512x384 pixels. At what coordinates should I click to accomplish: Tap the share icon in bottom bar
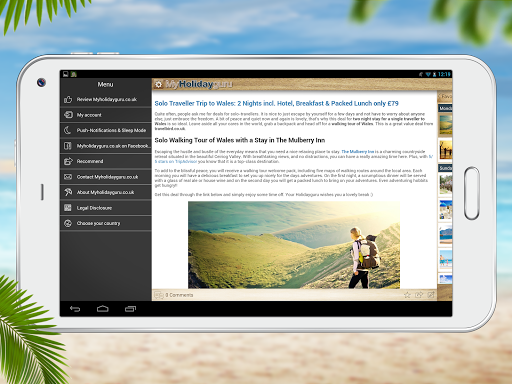pos(419,295)
